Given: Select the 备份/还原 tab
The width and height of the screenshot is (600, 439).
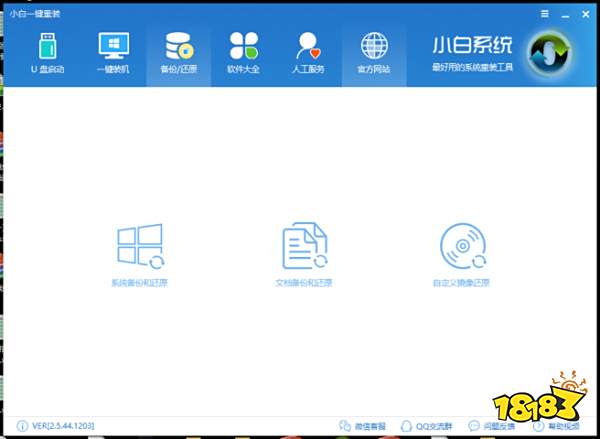Looking at the screenshot, I should coord(179,53).
